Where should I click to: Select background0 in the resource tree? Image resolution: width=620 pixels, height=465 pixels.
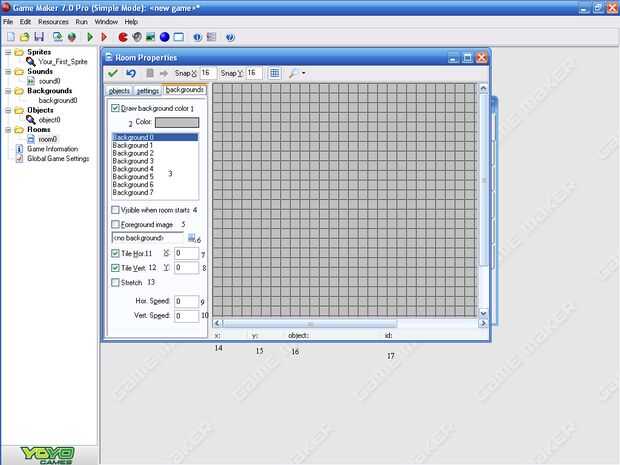point(58,100)
